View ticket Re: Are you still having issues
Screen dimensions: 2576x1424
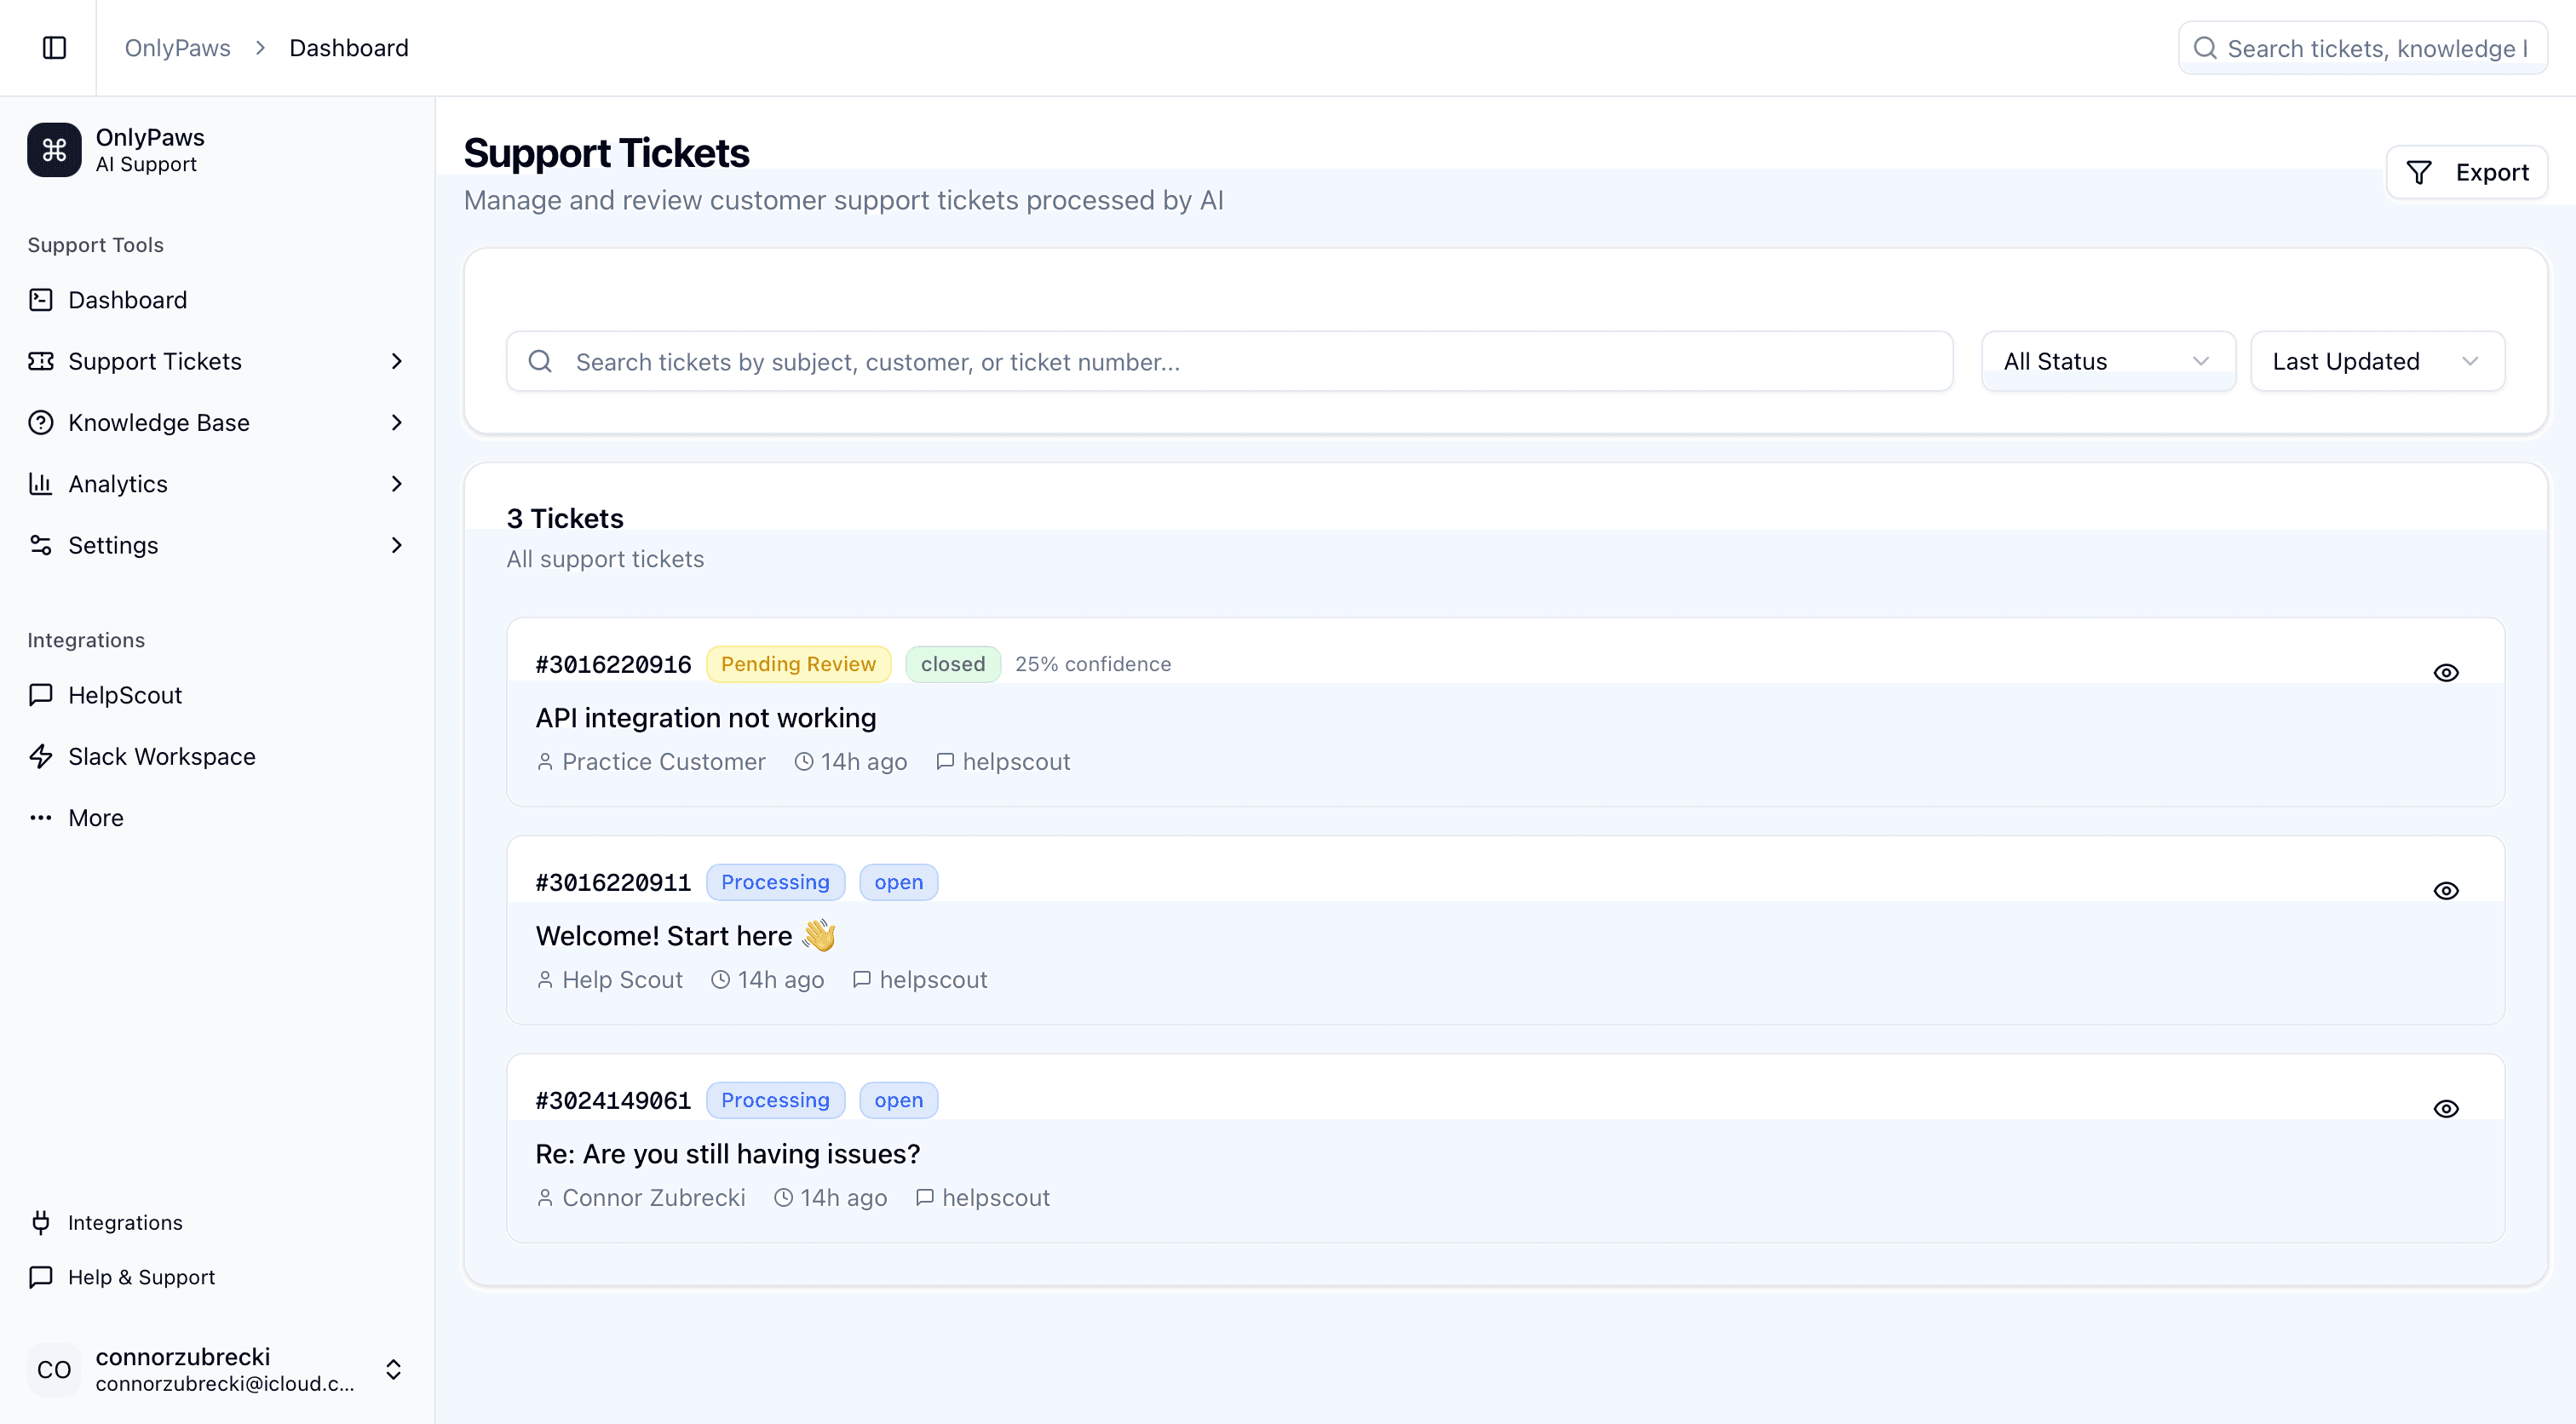pos(2445,1108)
